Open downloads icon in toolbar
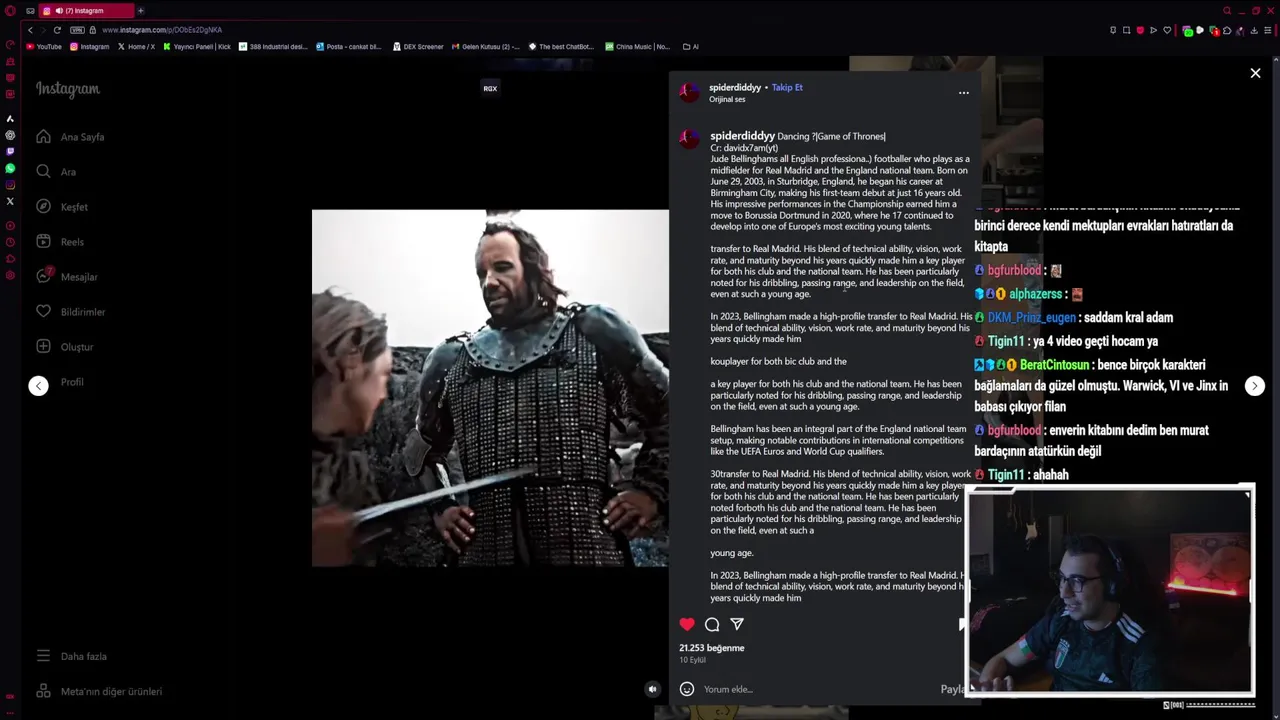The width and height of the screenshot is (1280, 720). [1254, 30]
